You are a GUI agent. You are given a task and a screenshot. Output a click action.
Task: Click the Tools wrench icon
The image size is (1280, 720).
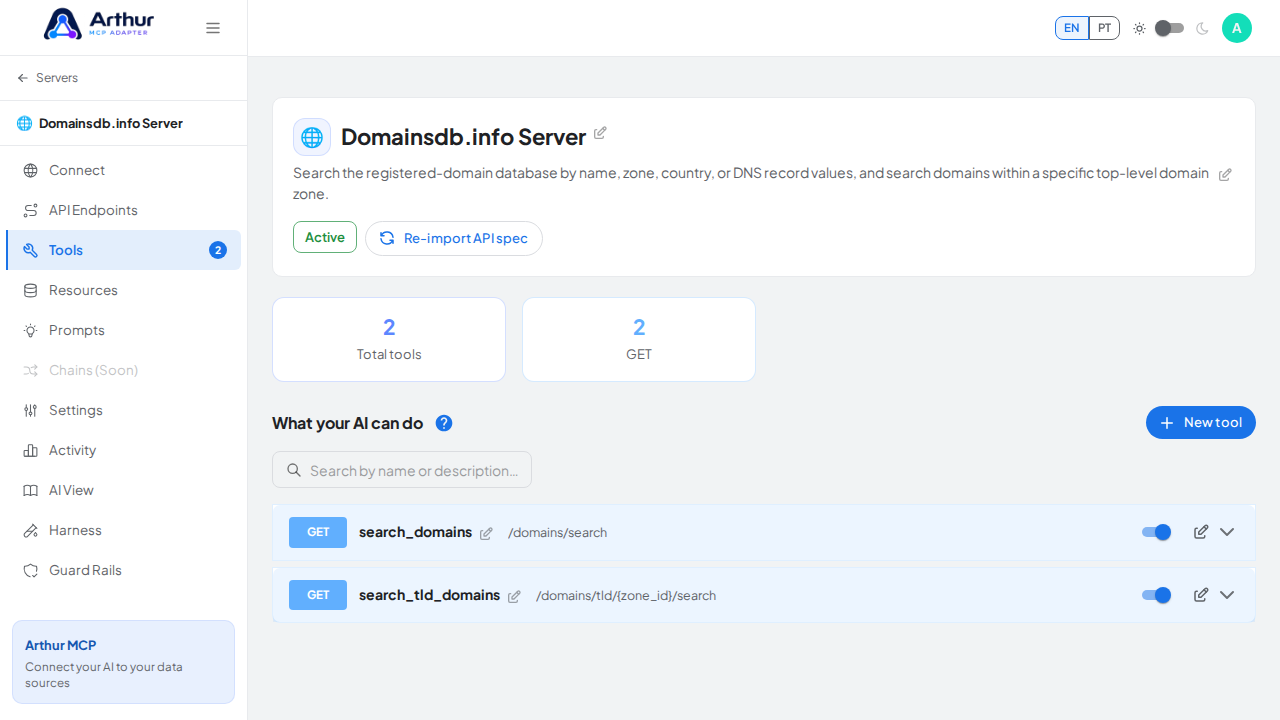31,250
